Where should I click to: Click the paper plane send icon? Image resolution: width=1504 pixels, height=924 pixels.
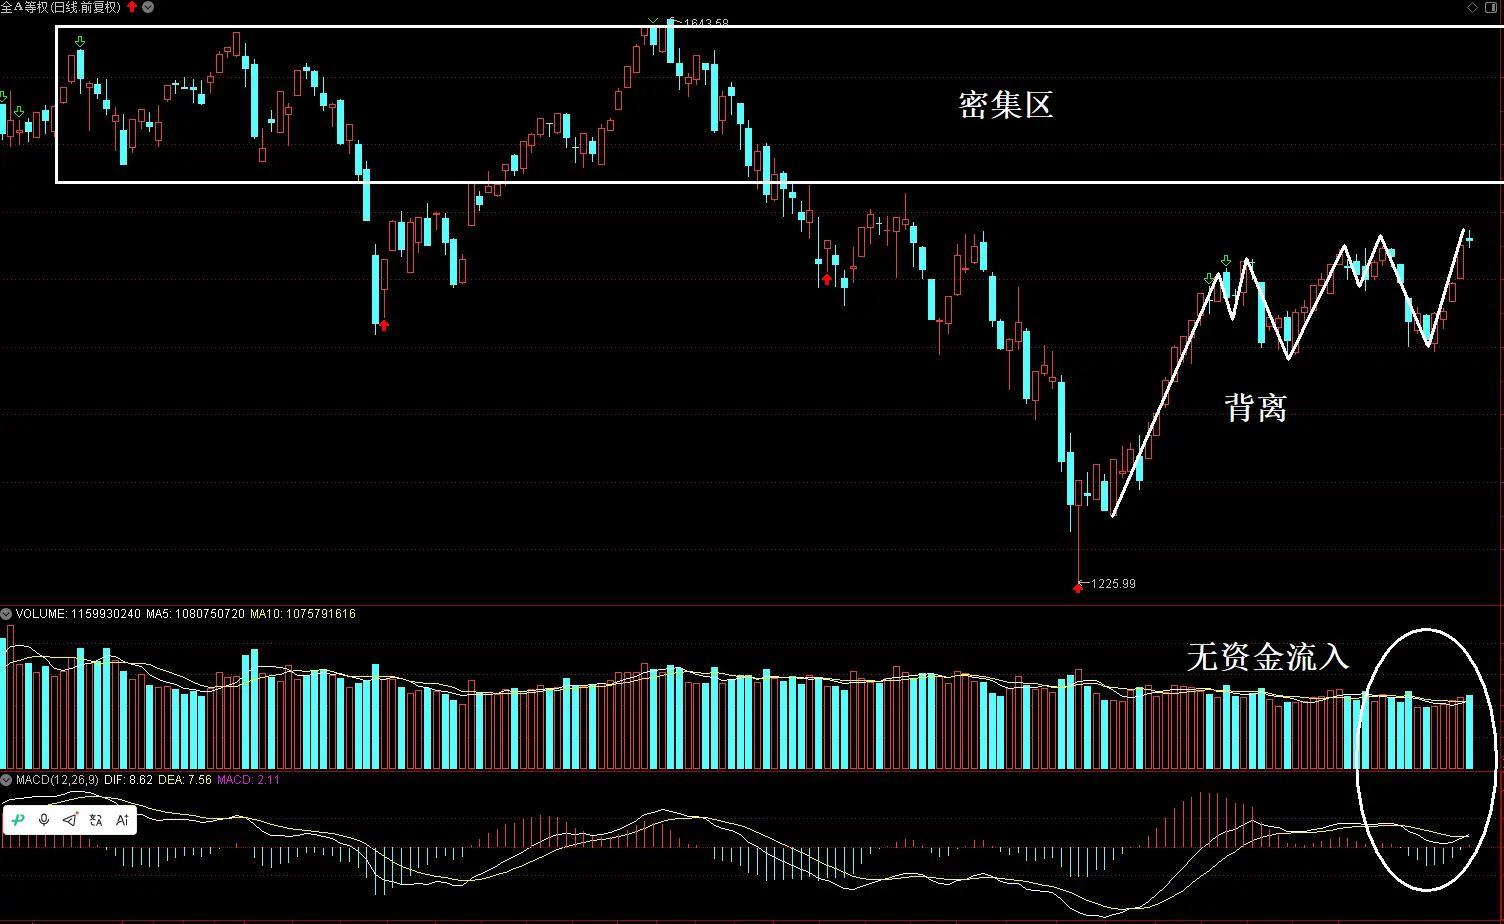tap(70, 820)
